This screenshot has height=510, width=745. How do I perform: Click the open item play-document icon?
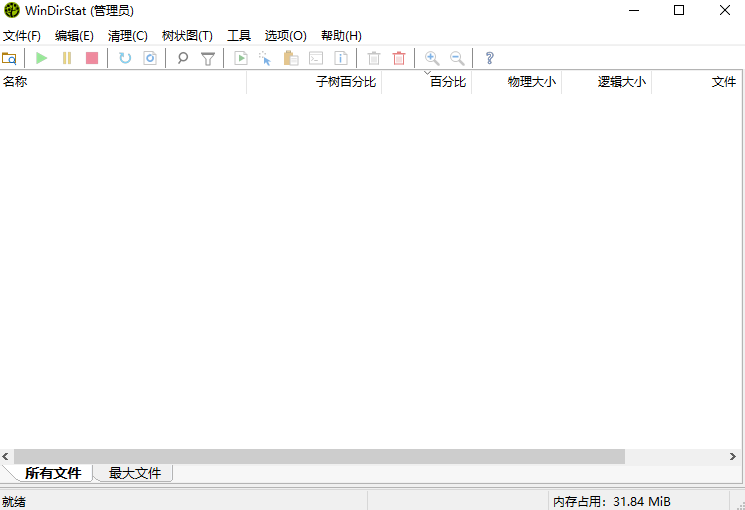click(x=241, y=58)
